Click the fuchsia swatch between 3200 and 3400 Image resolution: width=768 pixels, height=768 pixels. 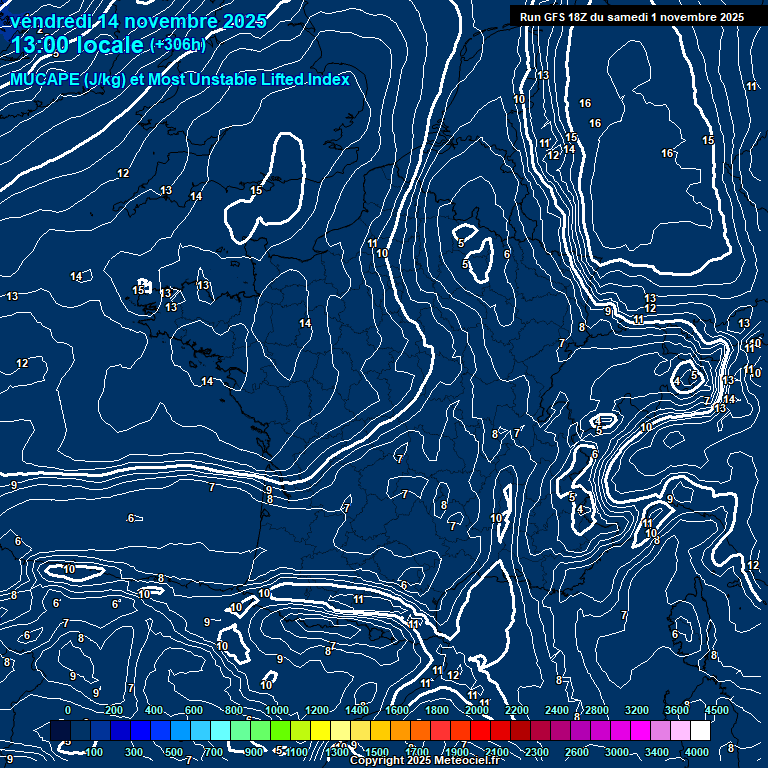click(x=640, y=730)
